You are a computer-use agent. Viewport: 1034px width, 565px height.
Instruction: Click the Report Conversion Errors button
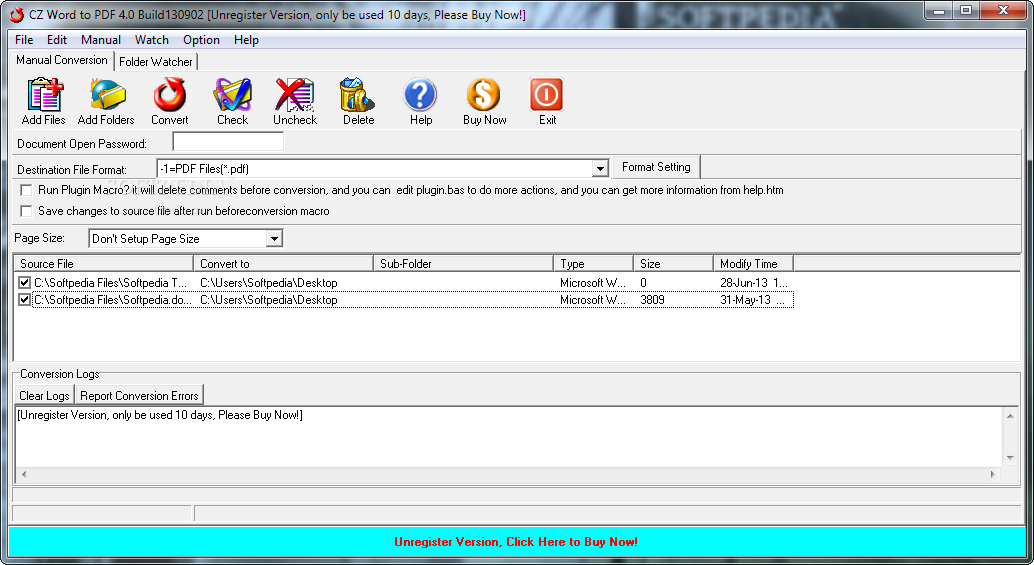pyautogui.click(x=139, y=396)
